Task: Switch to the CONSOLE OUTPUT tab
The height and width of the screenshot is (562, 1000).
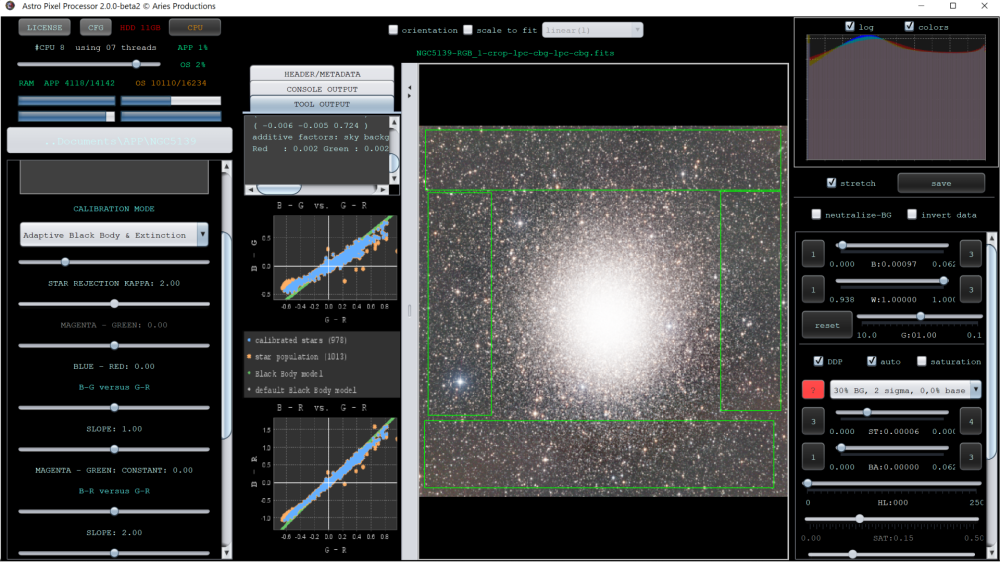Action: (x=321, y=89)
